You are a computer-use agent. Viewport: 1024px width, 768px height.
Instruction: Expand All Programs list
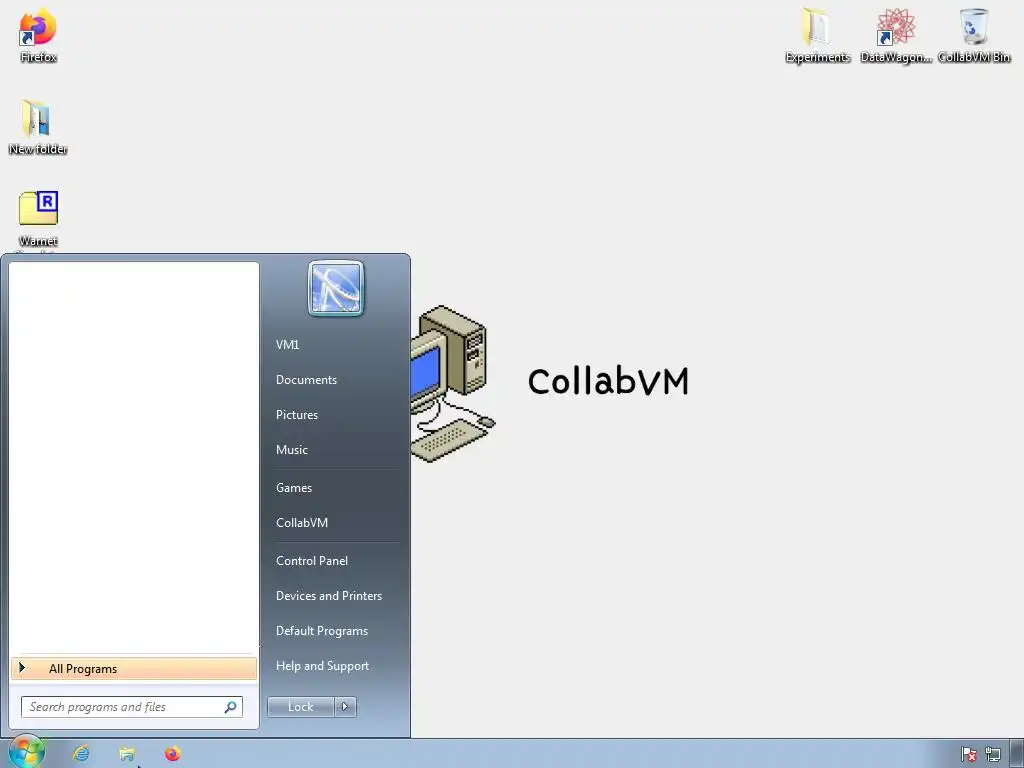(134, 669)
